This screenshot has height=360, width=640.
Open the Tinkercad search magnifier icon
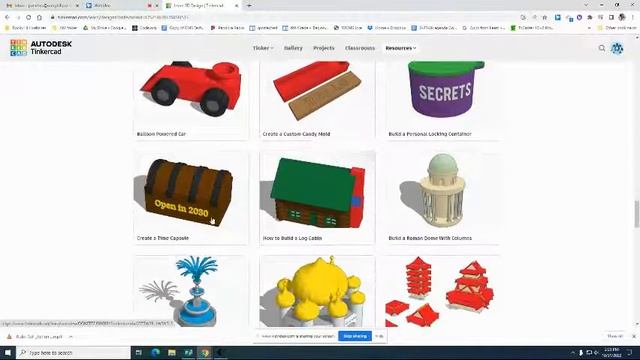coord(602,48)
